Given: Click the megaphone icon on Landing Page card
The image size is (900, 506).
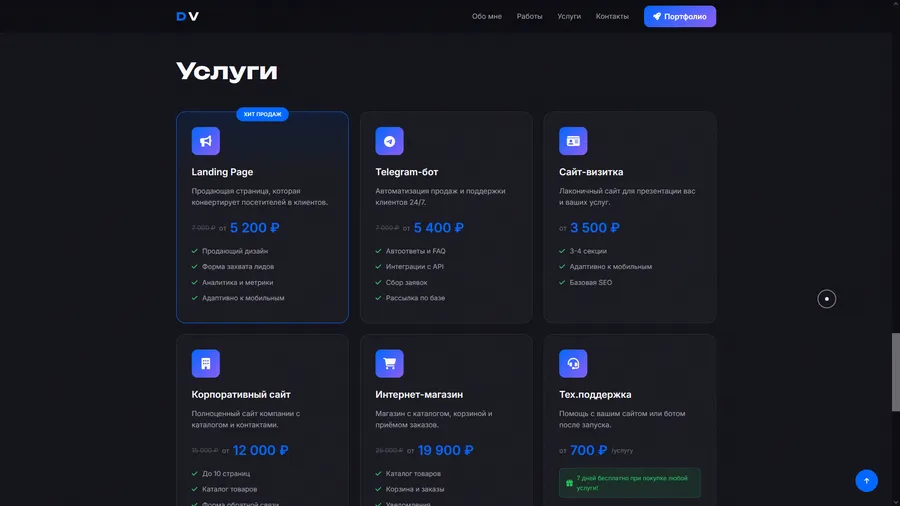Looking at the screenshot, I should (x=205, y=141).
